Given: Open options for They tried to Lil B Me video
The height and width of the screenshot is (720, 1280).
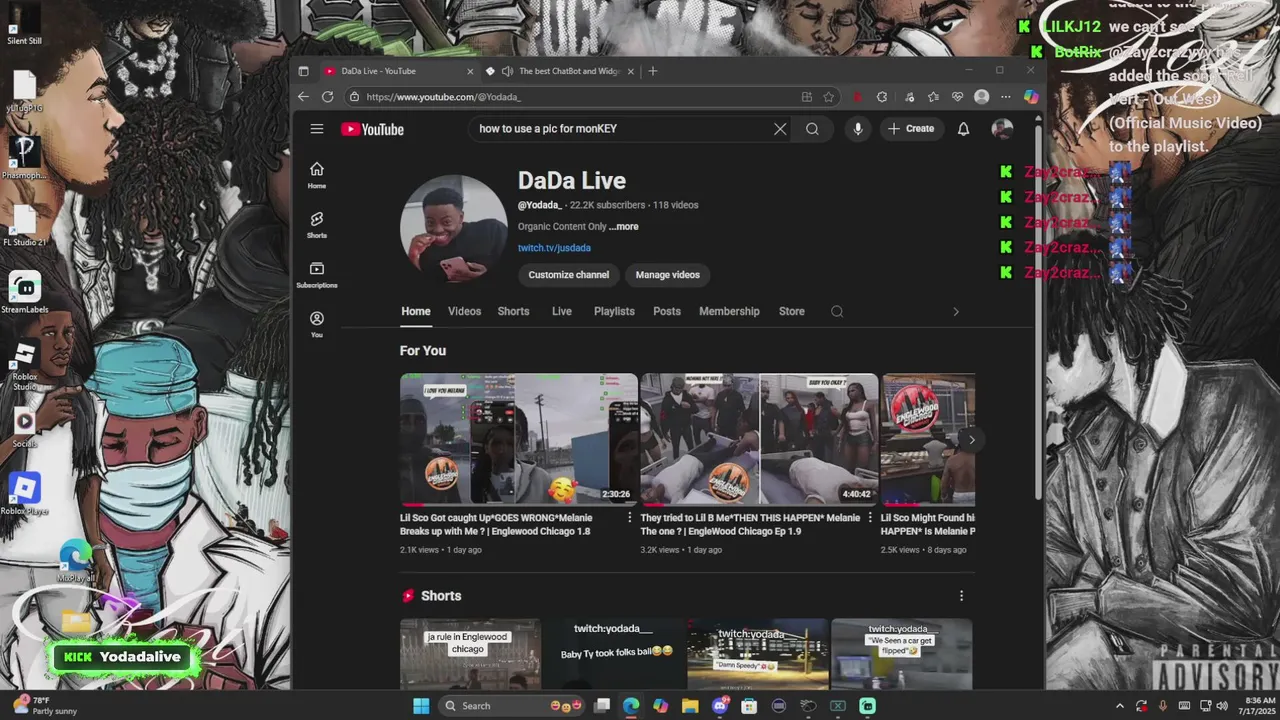Looking at the screenshot, I should click(x=869, y=518).
